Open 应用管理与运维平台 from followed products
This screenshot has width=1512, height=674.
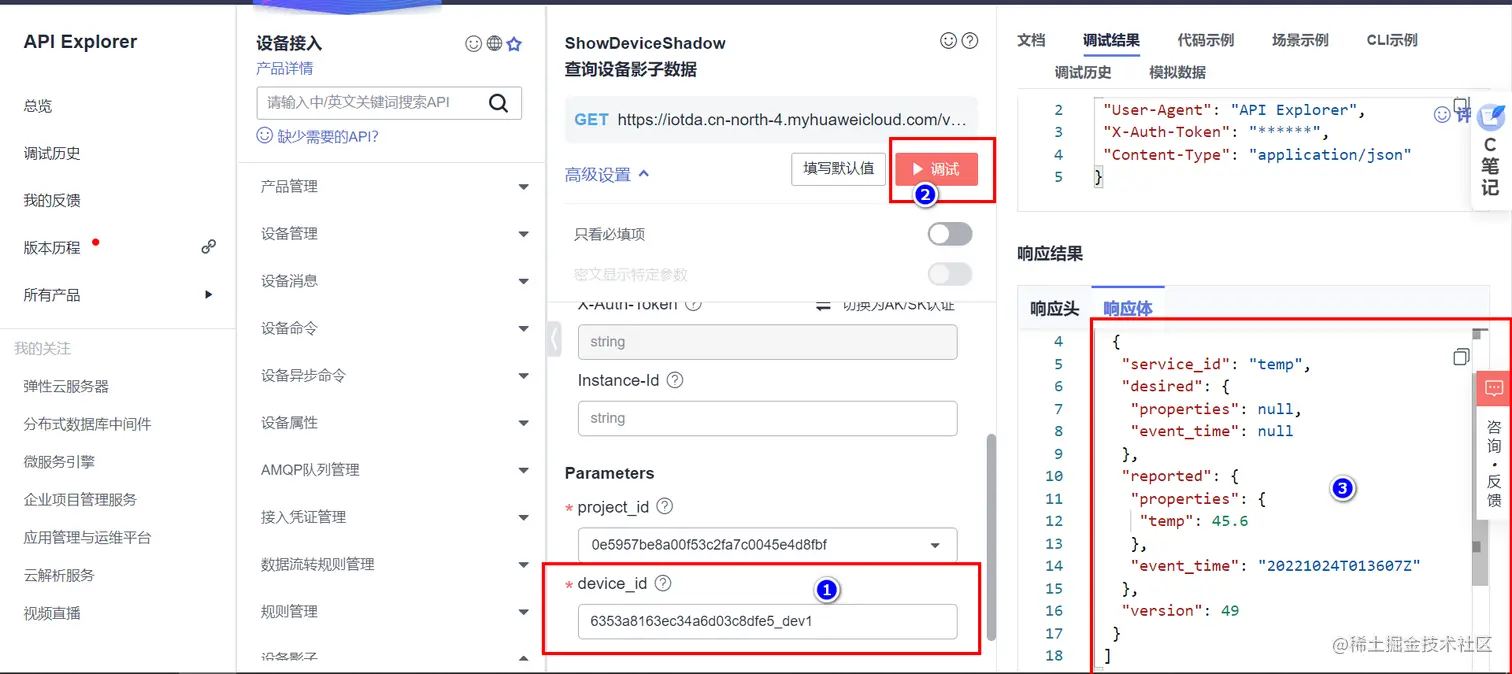[x=88, y=537]
